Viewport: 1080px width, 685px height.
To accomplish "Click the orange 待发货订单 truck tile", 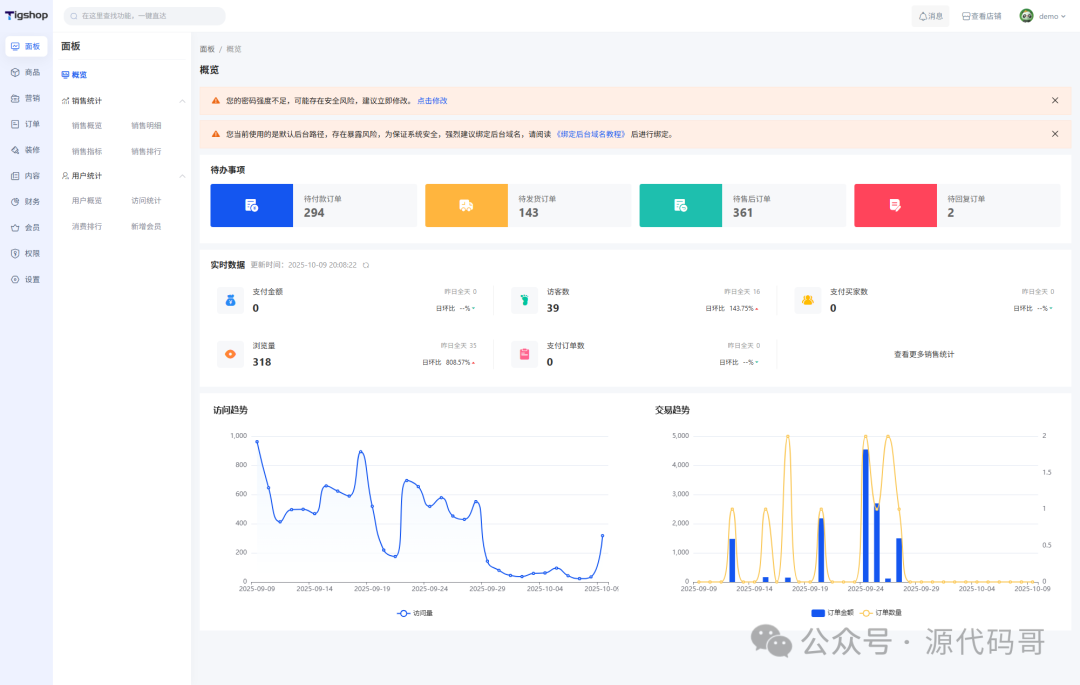I will pos(466,205).
